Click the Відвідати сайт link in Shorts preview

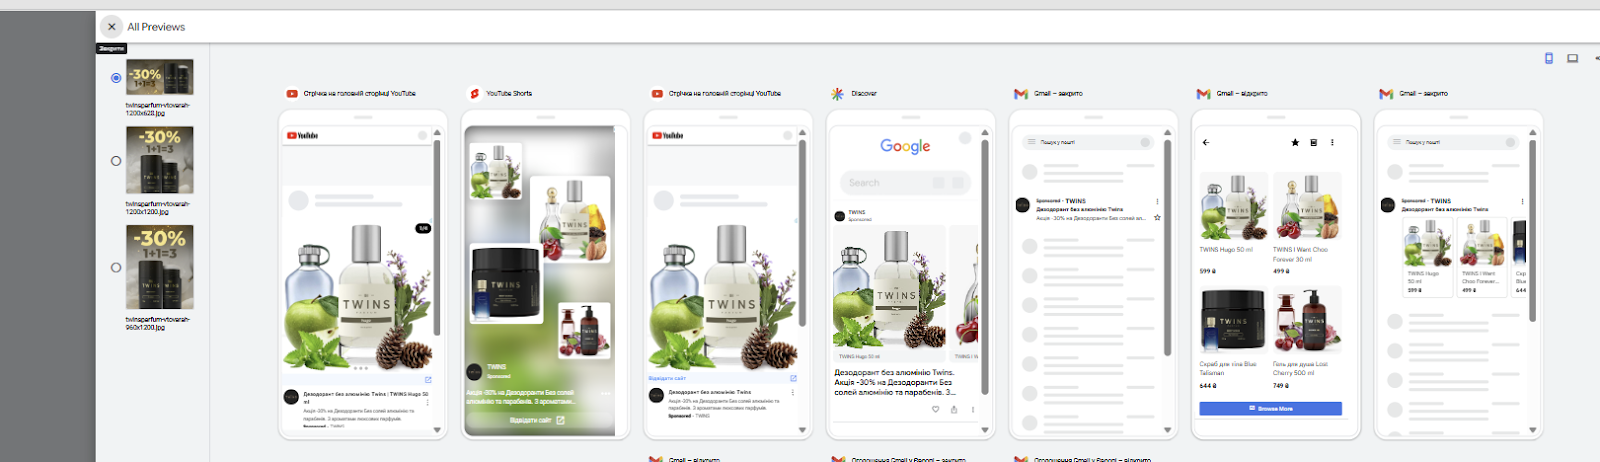537,420
